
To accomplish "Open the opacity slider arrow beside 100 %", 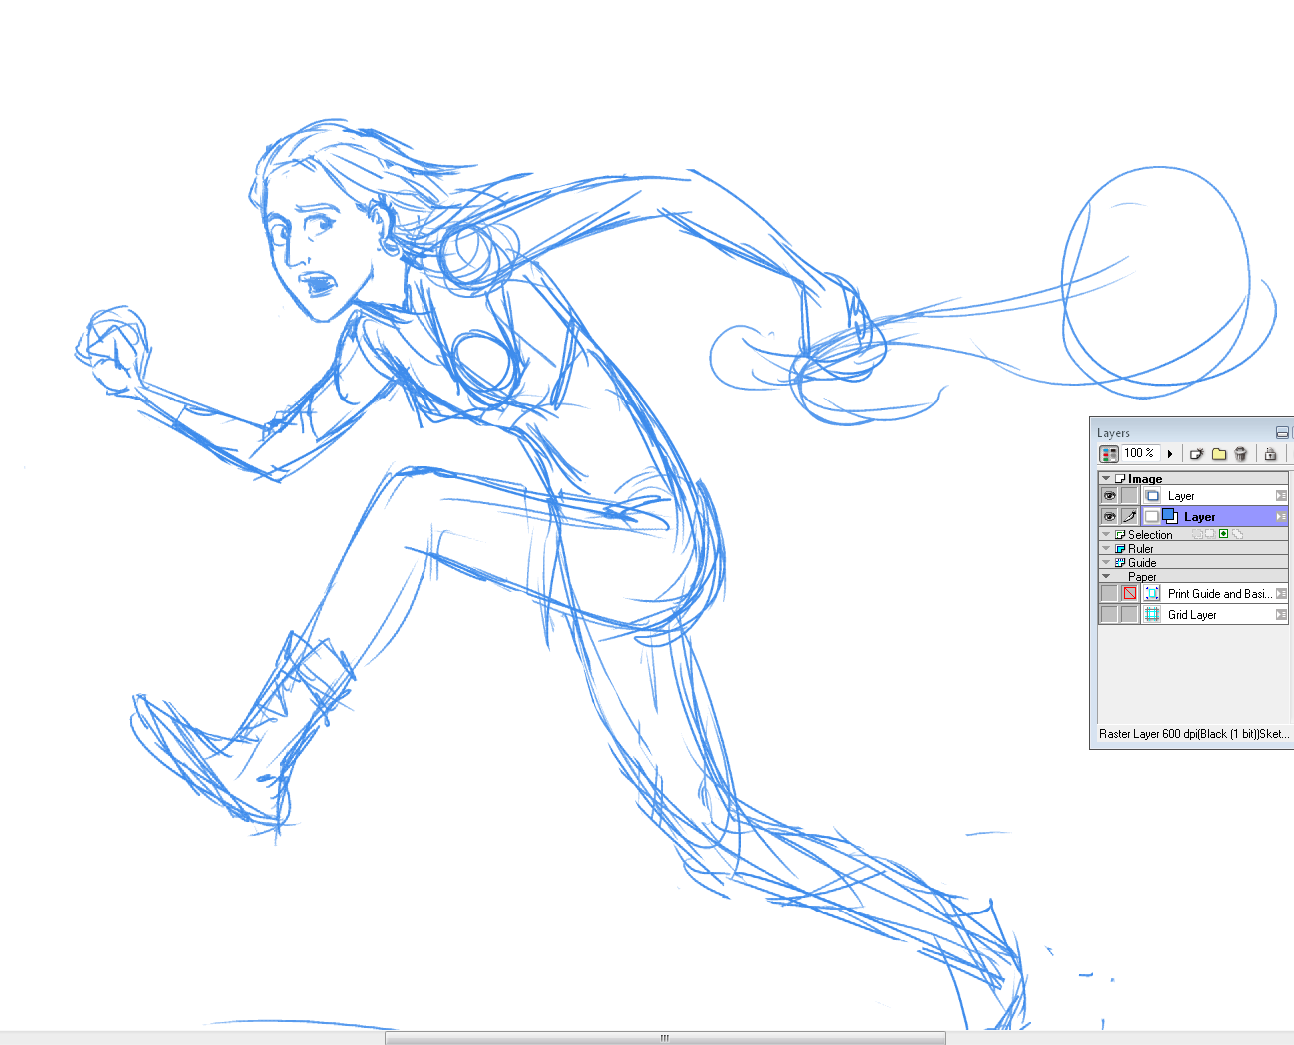I will (1170, 454).
